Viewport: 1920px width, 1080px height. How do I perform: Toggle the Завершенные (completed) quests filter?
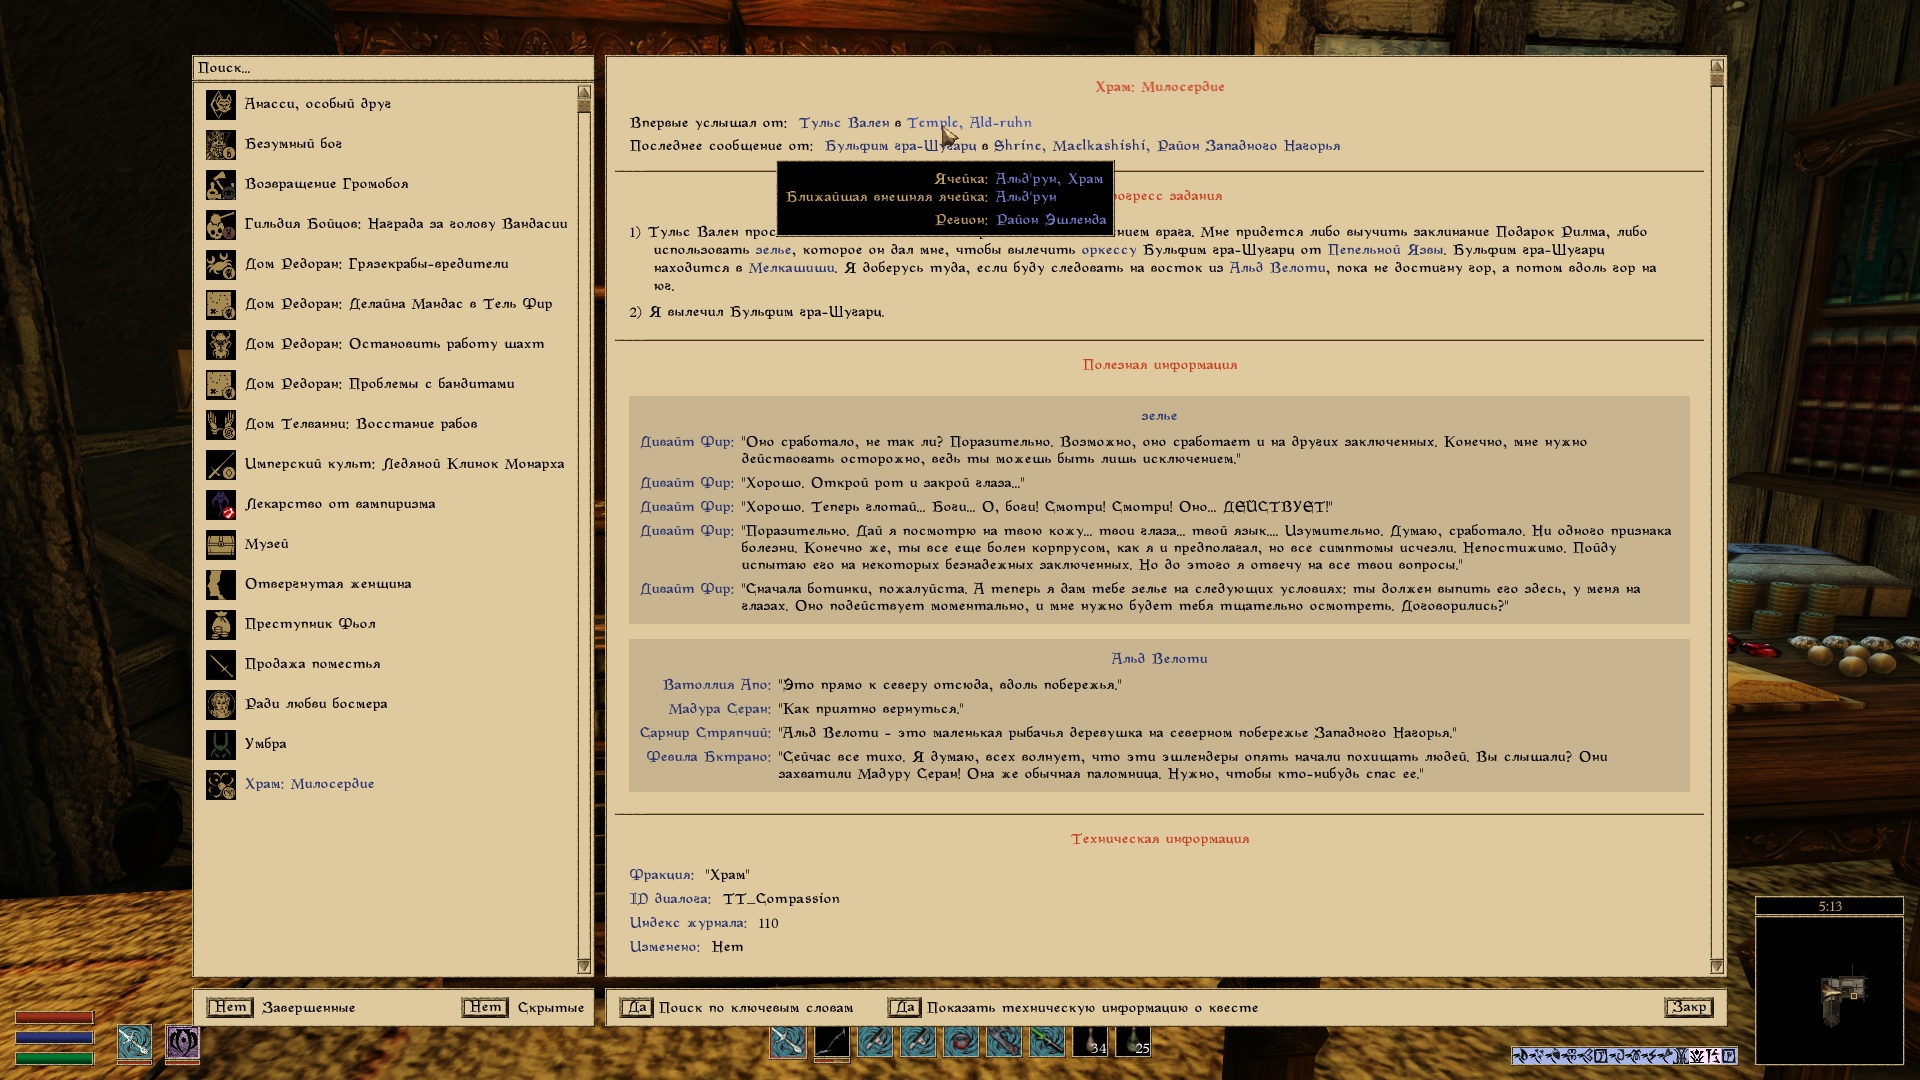pyautogui.click(x=230, y=1007)
